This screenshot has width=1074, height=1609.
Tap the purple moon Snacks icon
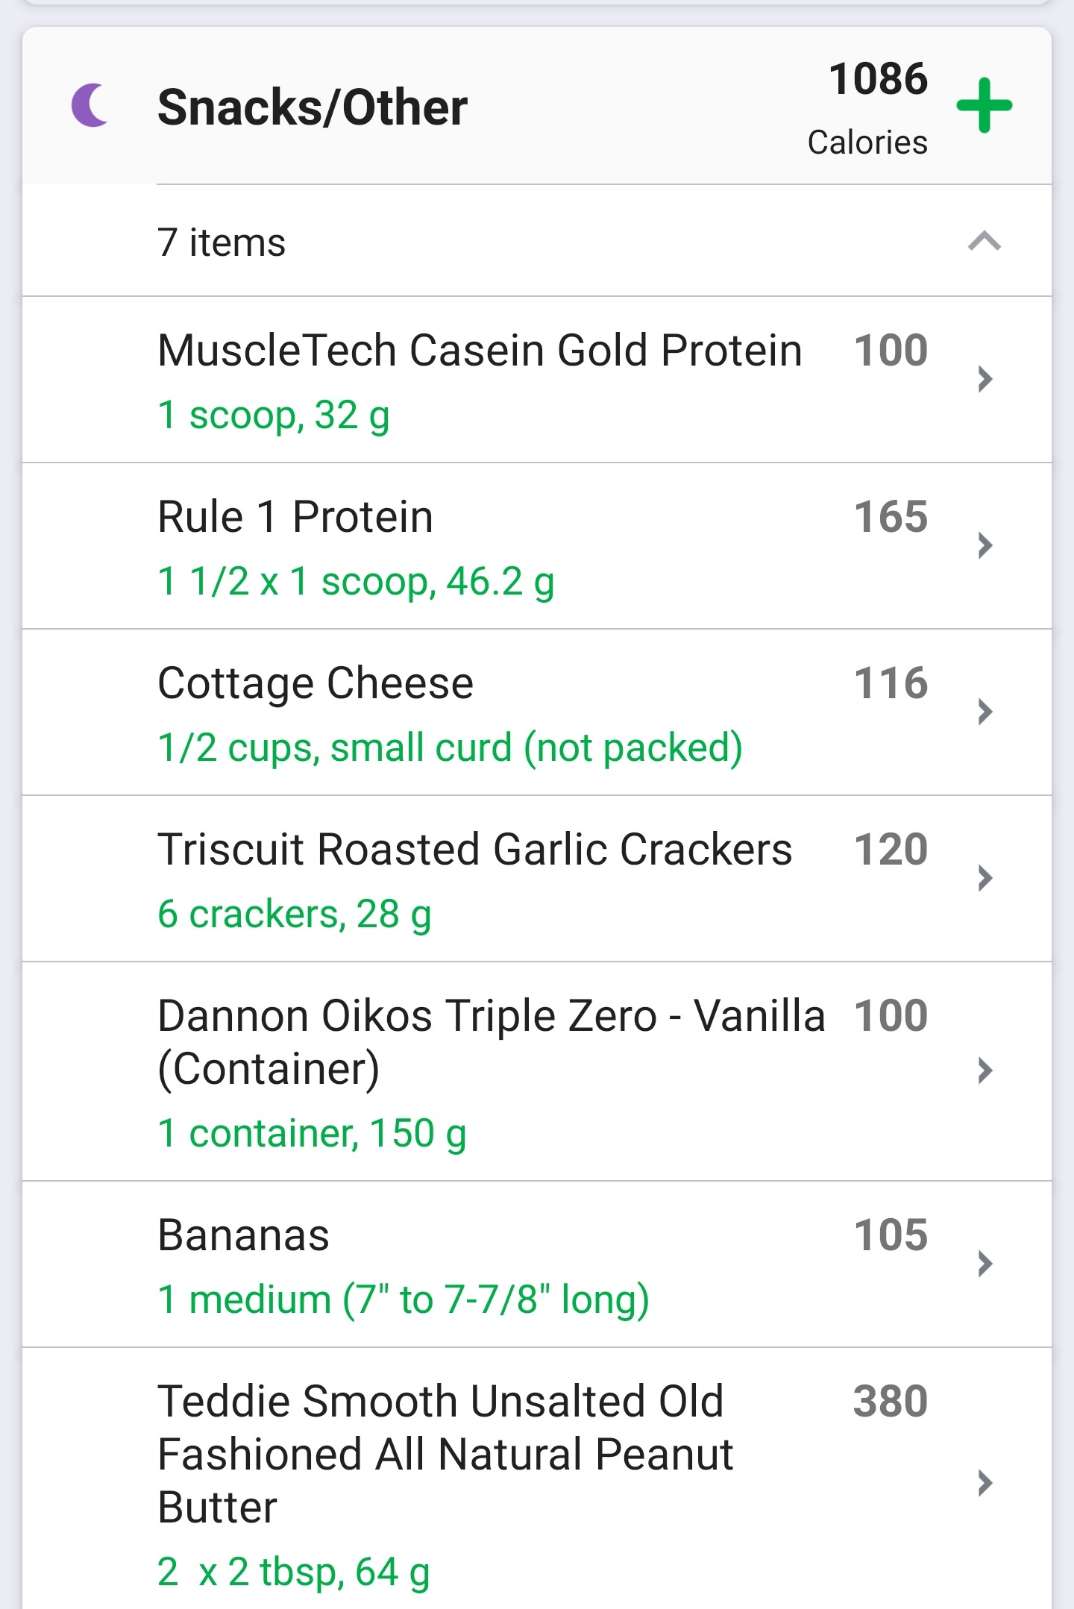(90, 105)
